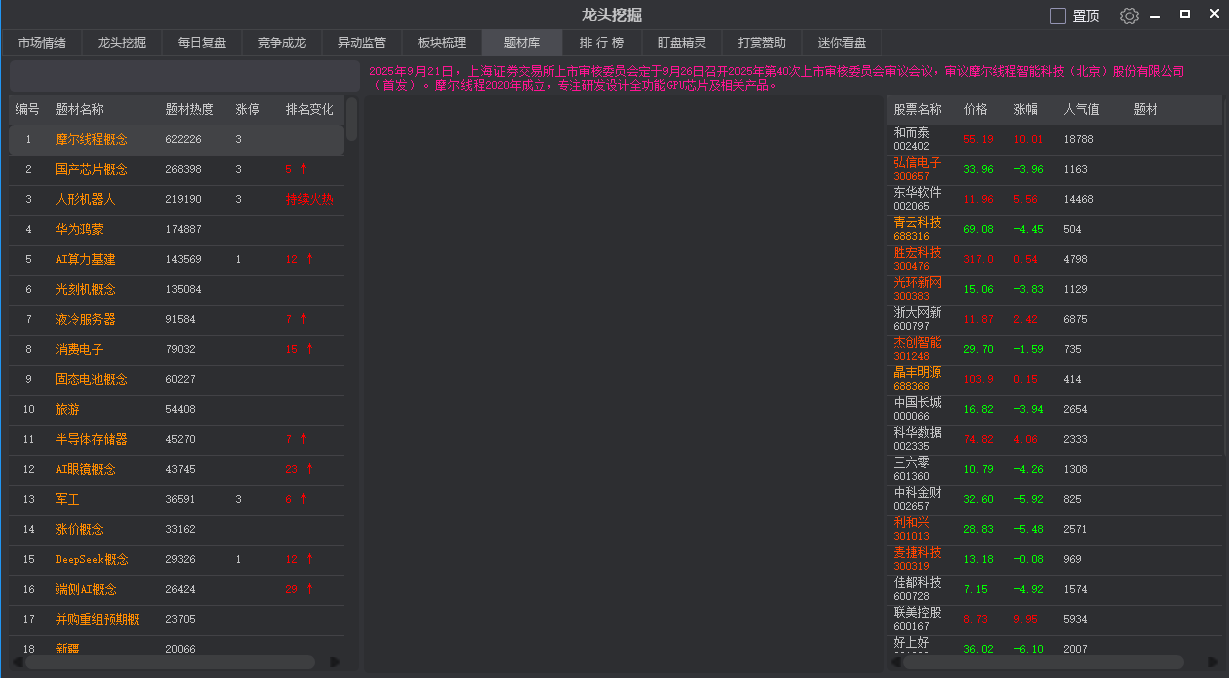This screenshot has height=678, width=1229.
Task: Enable the 置顶 checkbox
Action: coord(1057,14)
